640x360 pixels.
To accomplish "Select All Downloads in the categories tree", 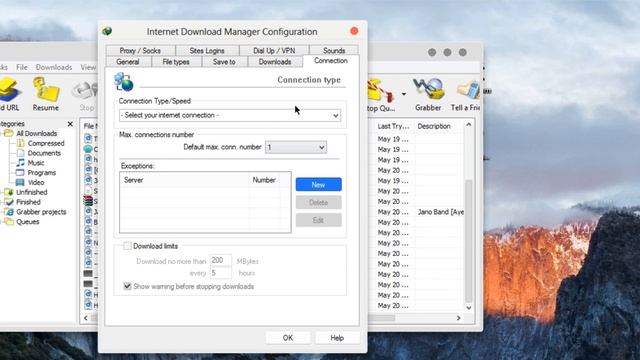I will pos(36,133).
